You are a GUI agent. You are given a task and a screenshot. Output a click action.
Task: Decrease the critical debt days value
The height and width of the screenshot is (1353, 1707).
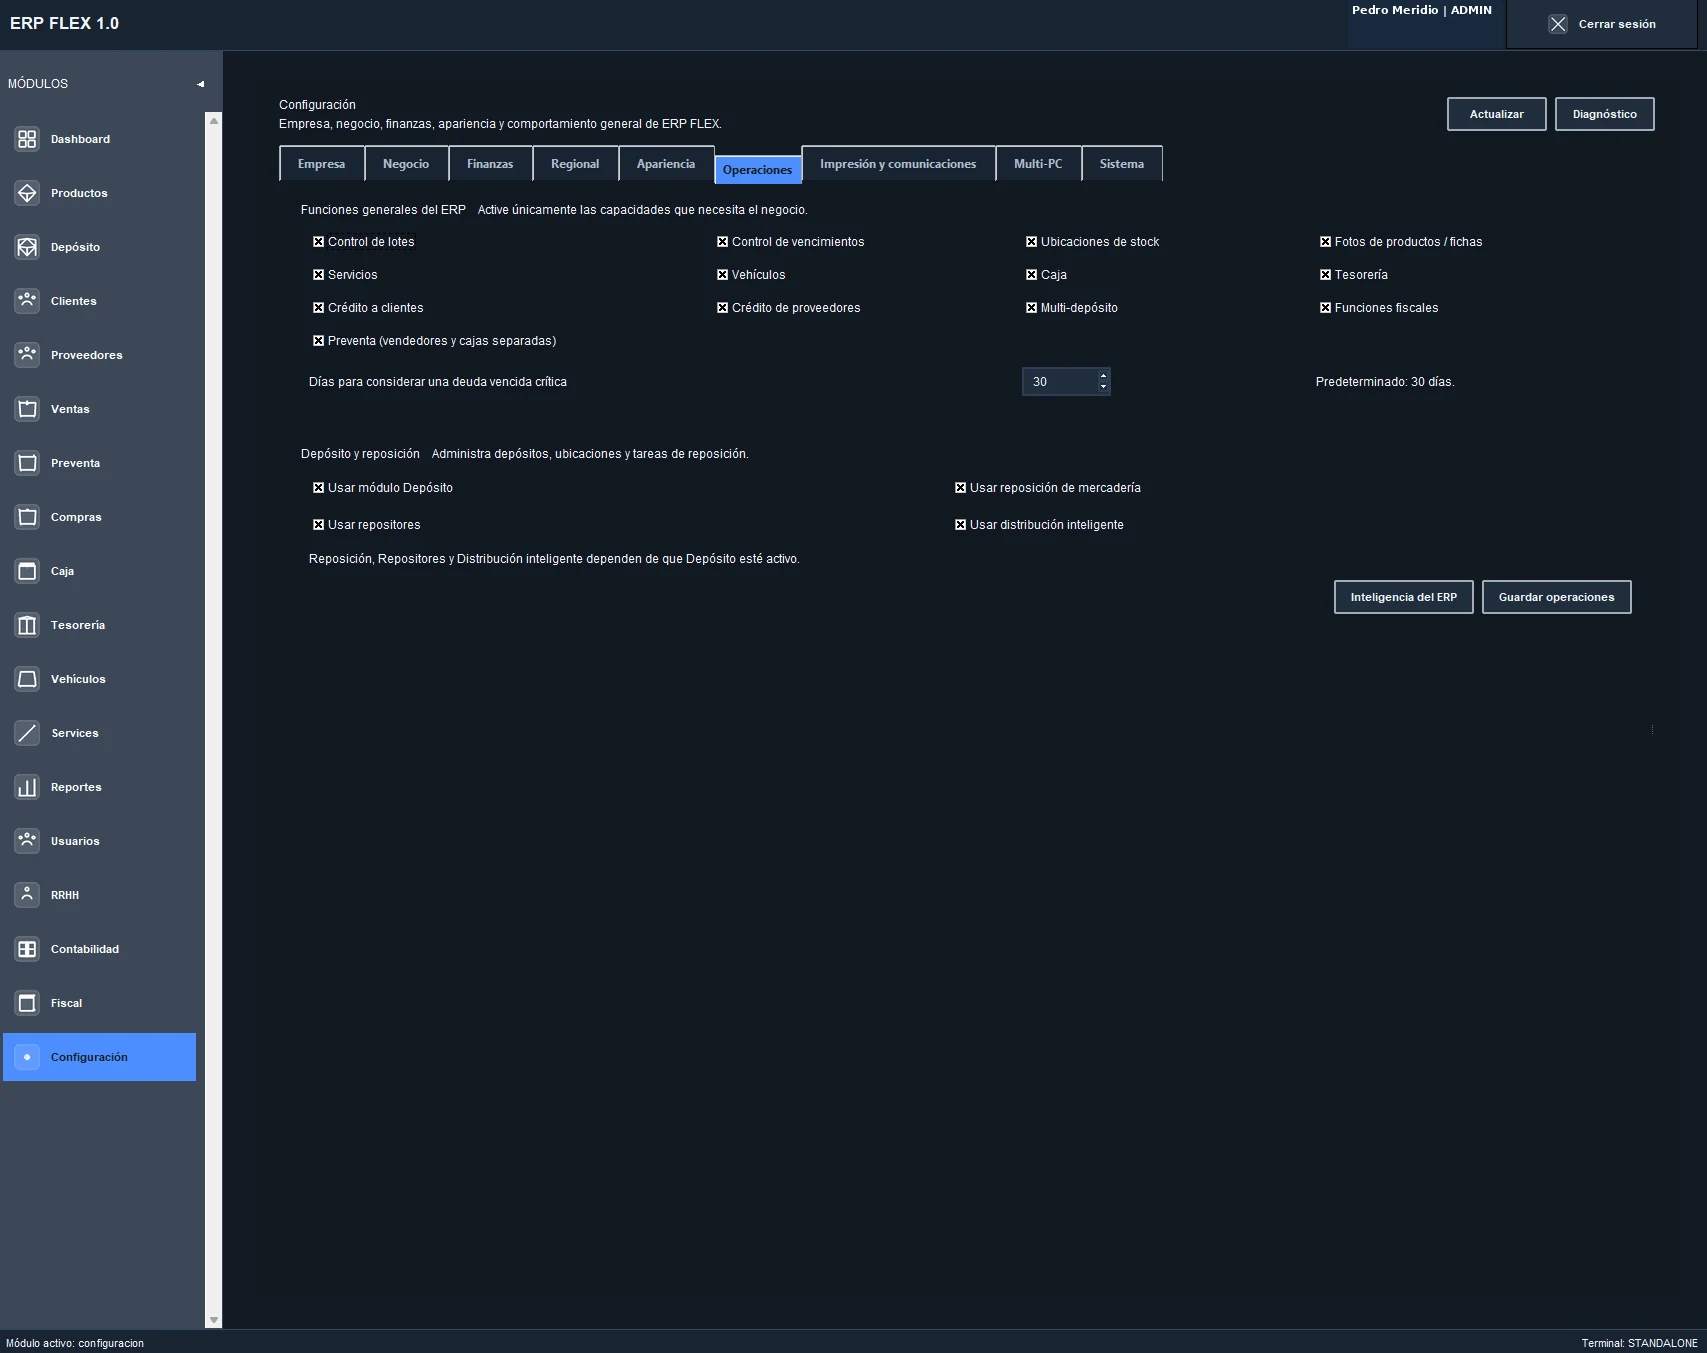point(1103,387)
